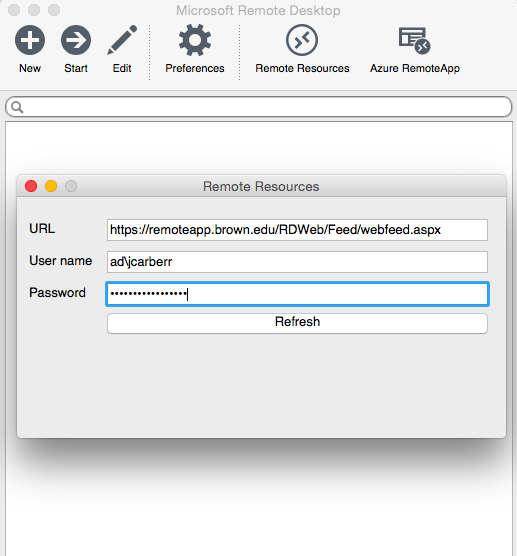Minimize the Remote Resources dialog with yellow button
Image resolution: width=517 pixels, height=556 pixels.
click(x=51, y=186)
